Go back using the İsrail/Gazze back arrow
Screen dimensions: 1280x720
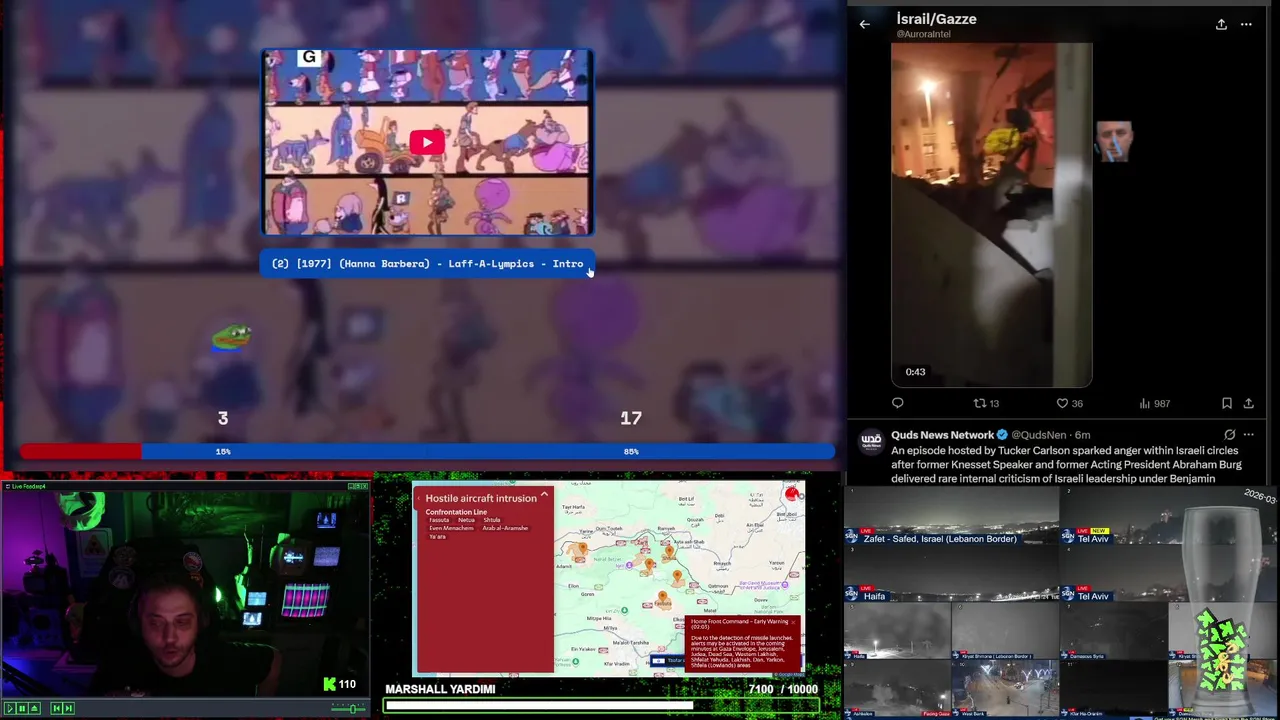865,24
